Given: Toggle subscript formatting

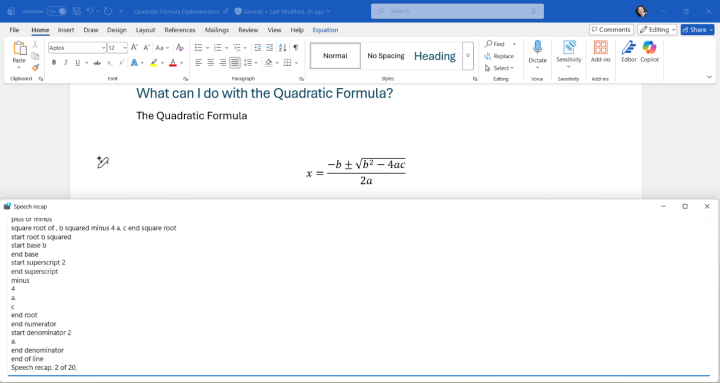Looking at the screenshot, I should point(110,63).
